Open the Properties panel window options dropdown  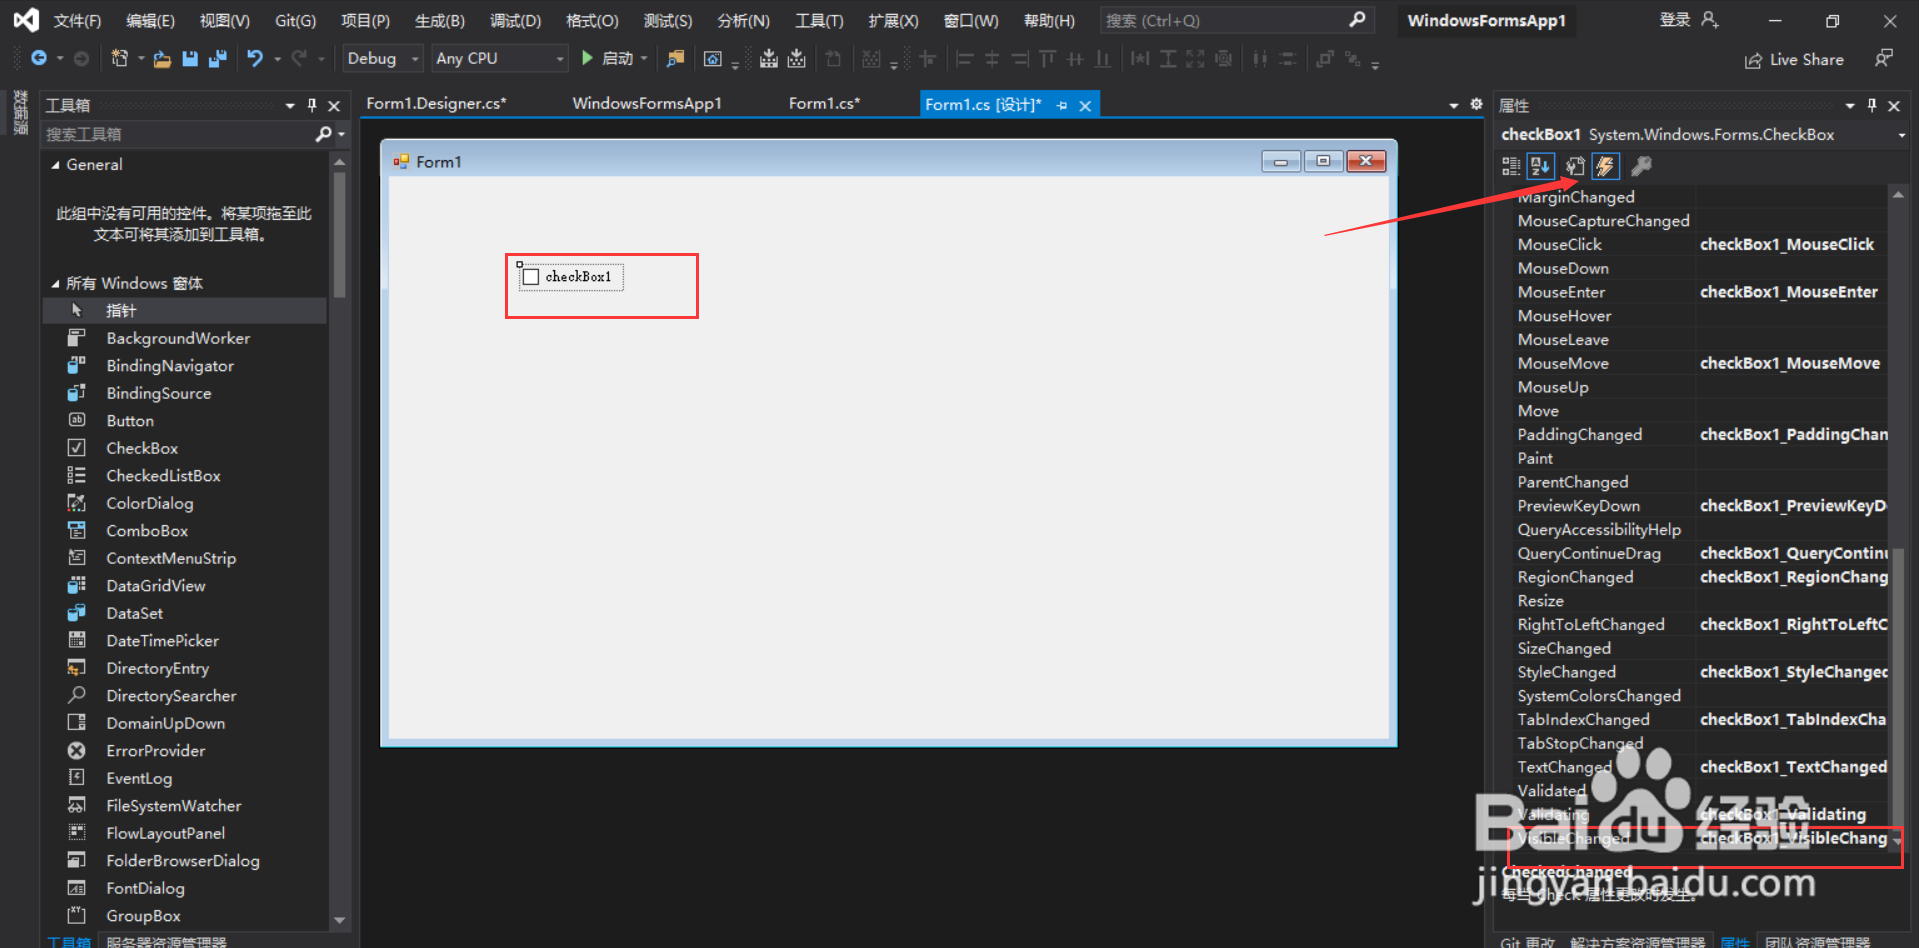1850,105
